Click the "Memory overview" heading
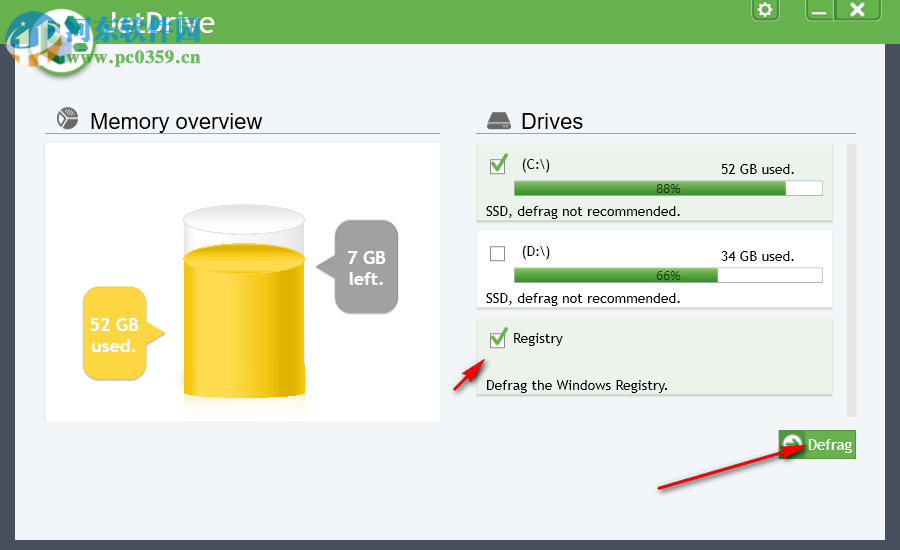The image size is (900, 550). click(176, 121)
